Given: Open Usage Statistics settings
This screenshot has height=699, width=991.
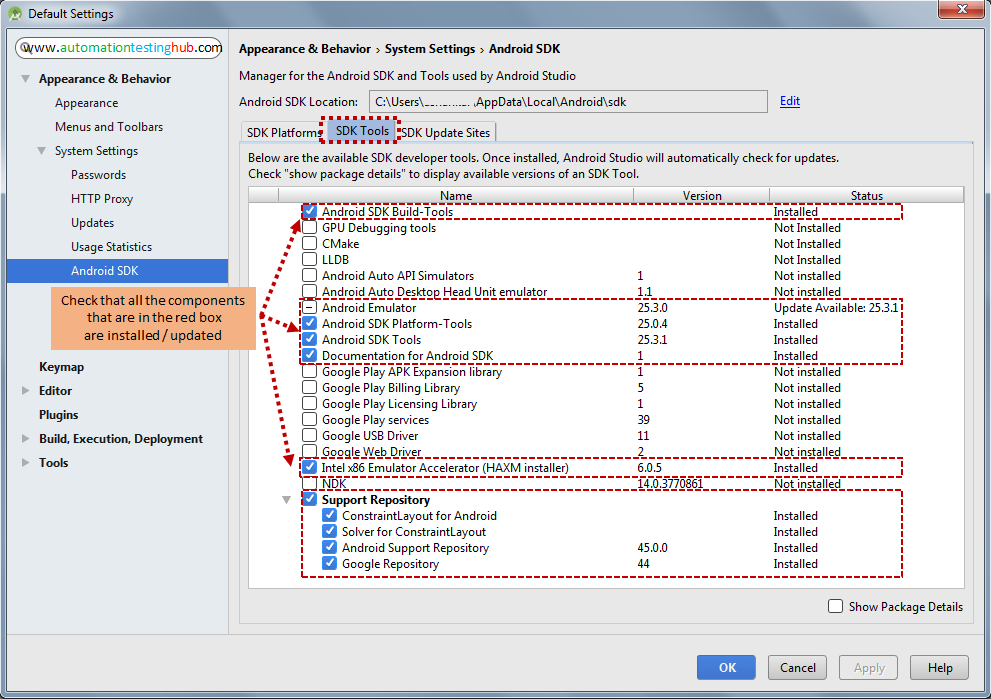Looking at the screenshot, I should pos(111,247).
